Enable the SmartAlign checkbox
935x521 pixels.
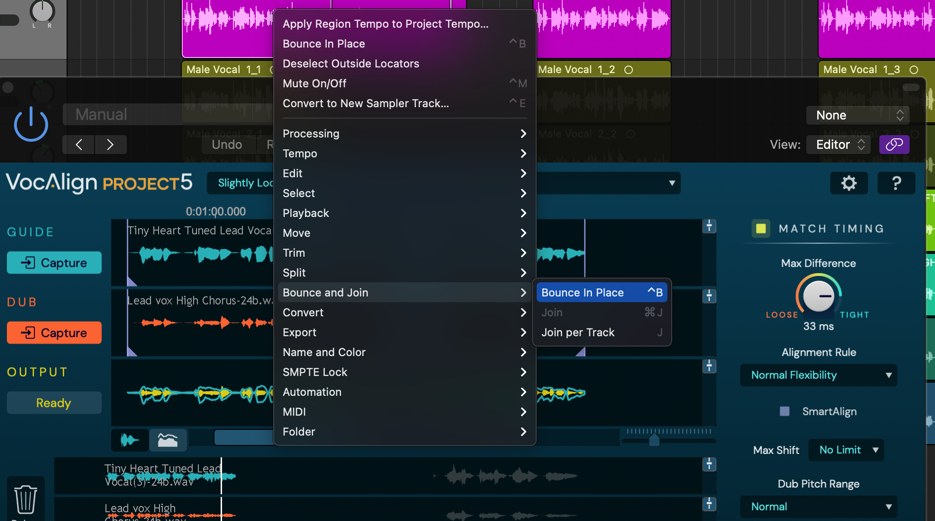point(785,411)
